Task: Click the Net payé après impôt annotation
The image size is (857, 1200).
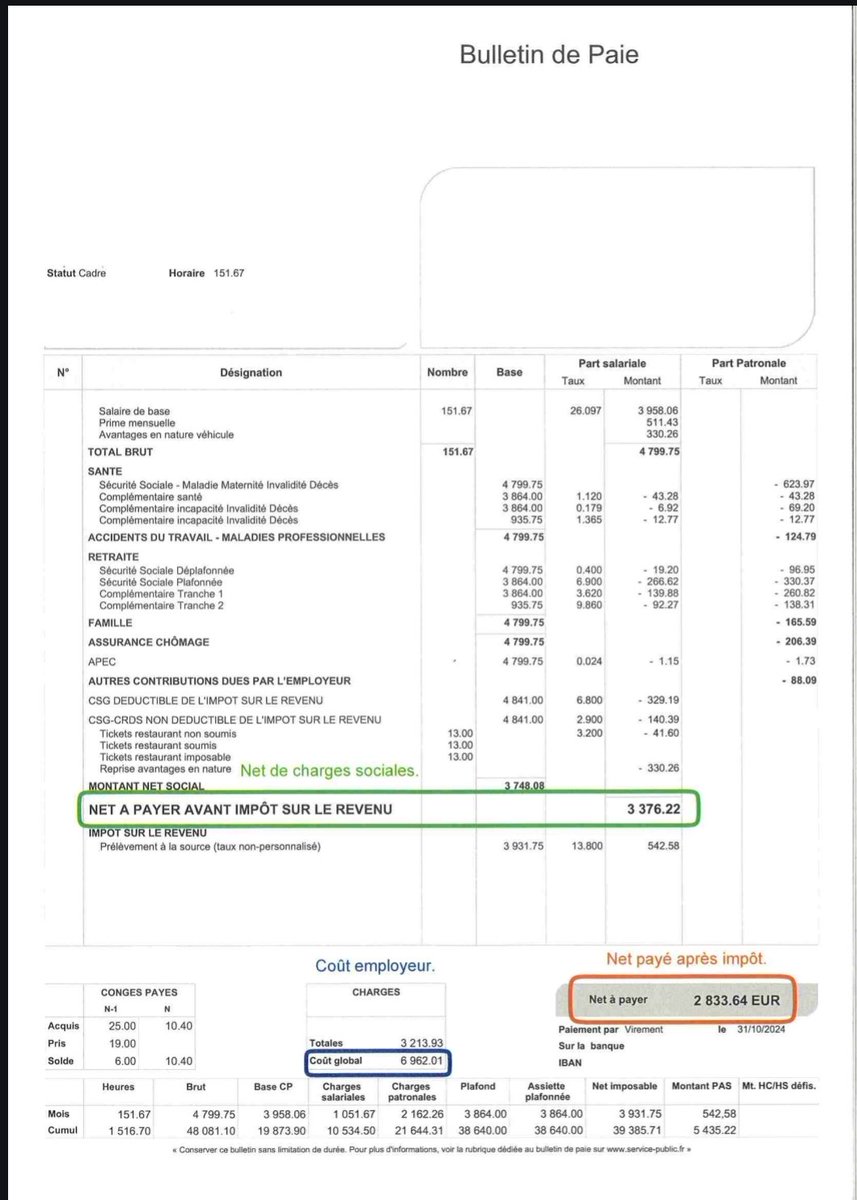Action: coord(691,960)
